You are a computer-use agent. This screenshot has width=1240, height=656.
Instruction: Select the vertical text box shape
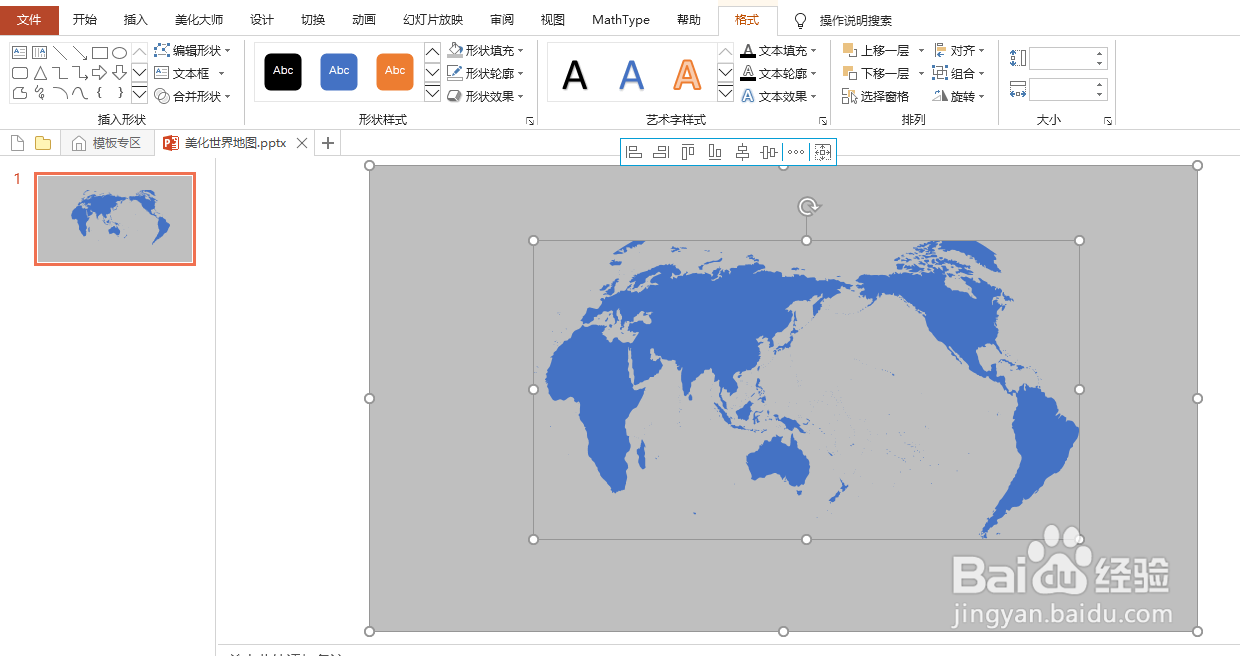tap(40, 52)
